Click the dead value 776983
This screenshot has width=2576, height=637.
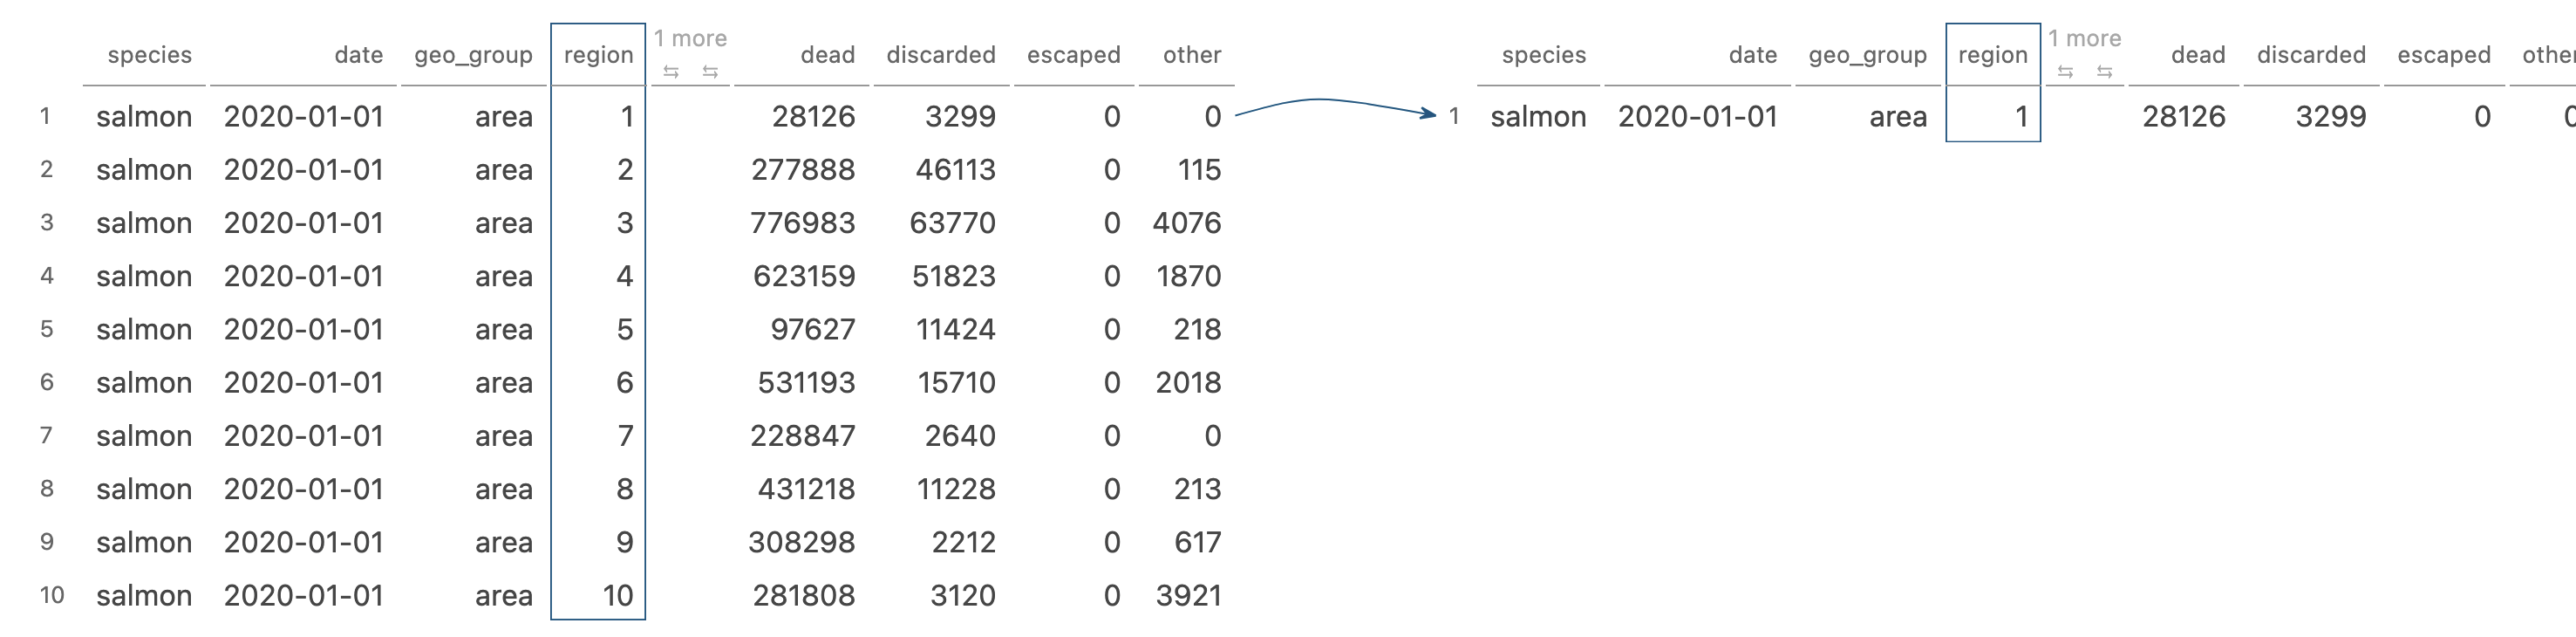[x=802, y=223]
